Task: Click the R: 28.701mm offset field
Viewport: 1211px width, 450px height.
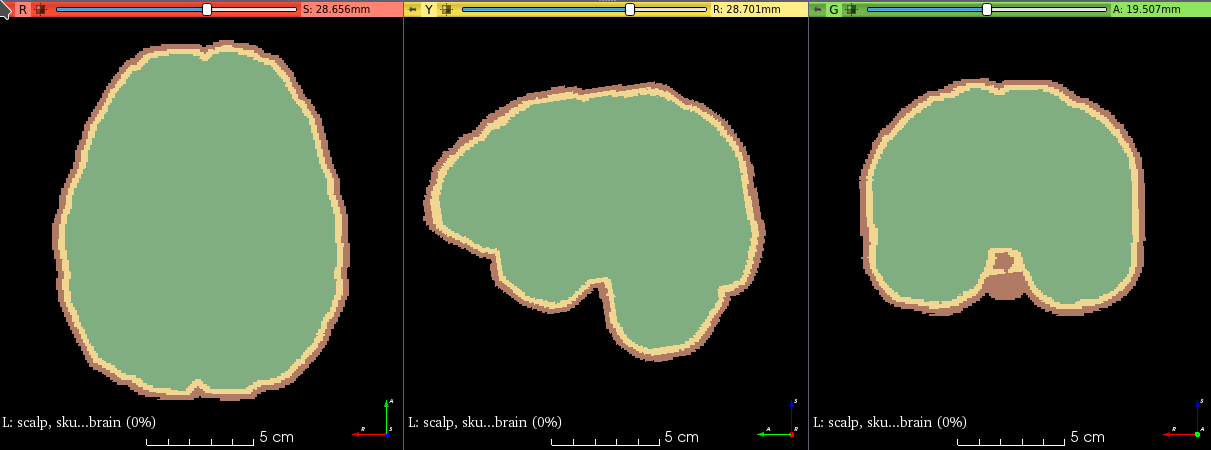Action: coord(757,9)
